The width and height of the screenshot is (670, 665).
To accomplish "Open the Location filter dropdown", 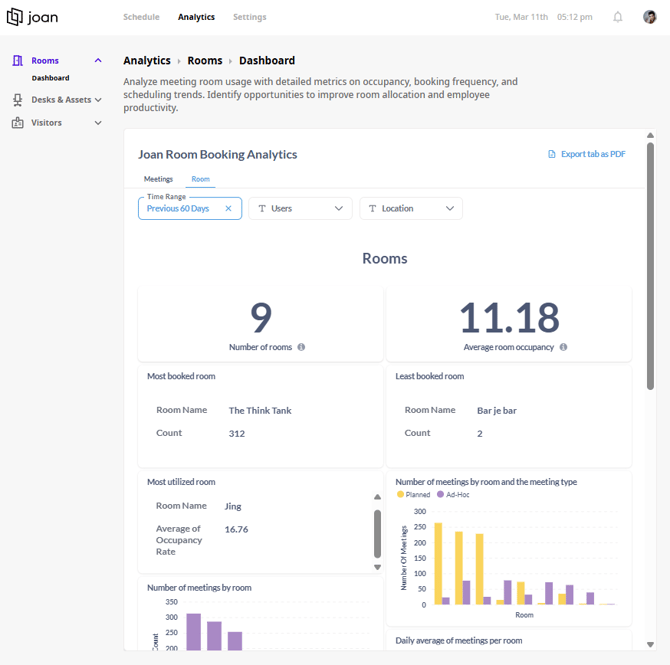I will (x=411, y=209).
